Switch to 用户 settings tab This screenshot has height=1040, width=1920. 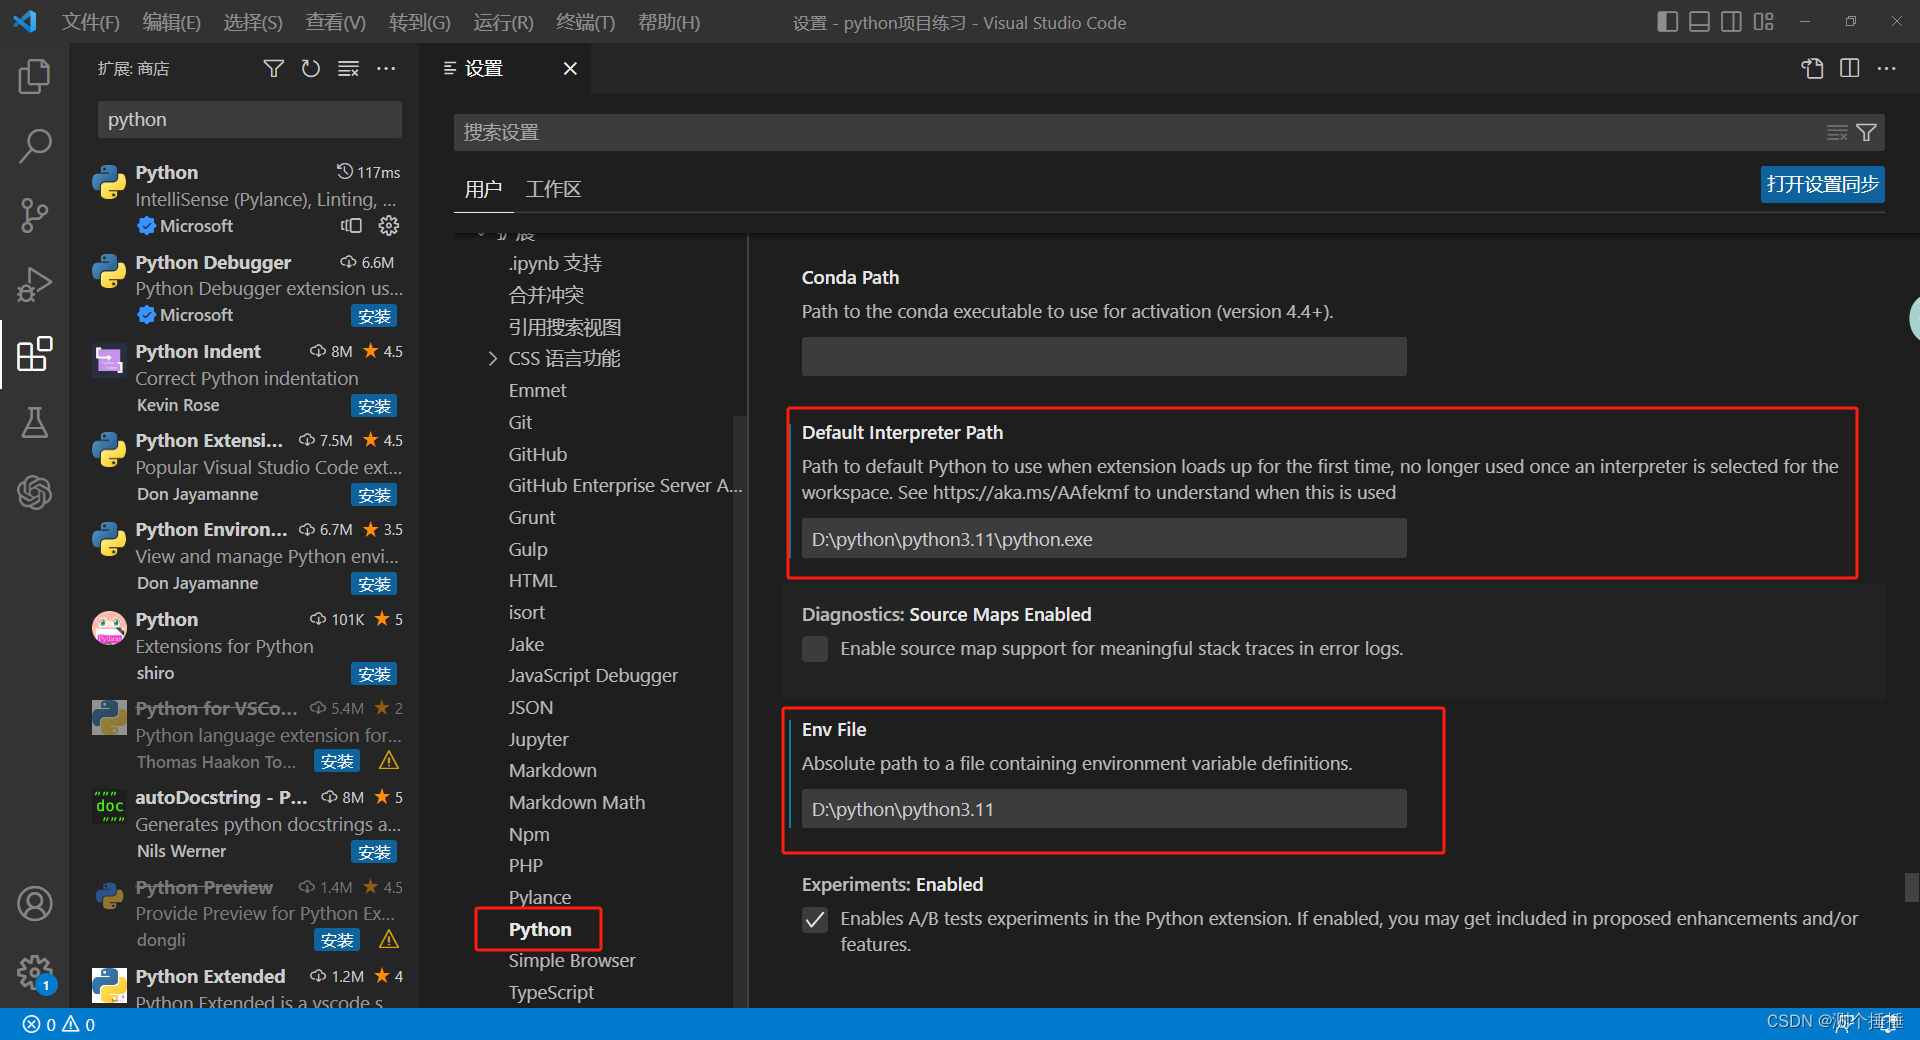(483, 189)
